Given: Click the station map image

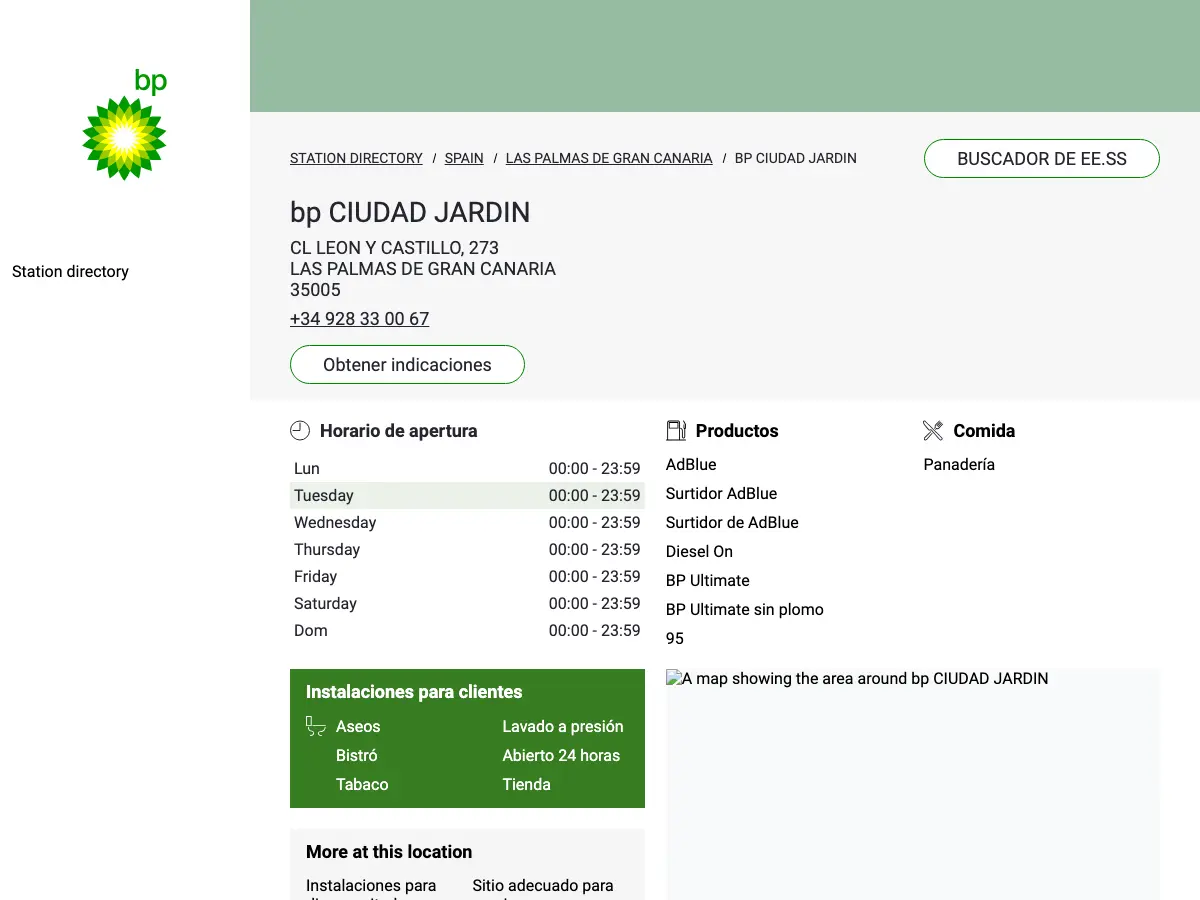Looking at the screenshot, I should [913, 784].
